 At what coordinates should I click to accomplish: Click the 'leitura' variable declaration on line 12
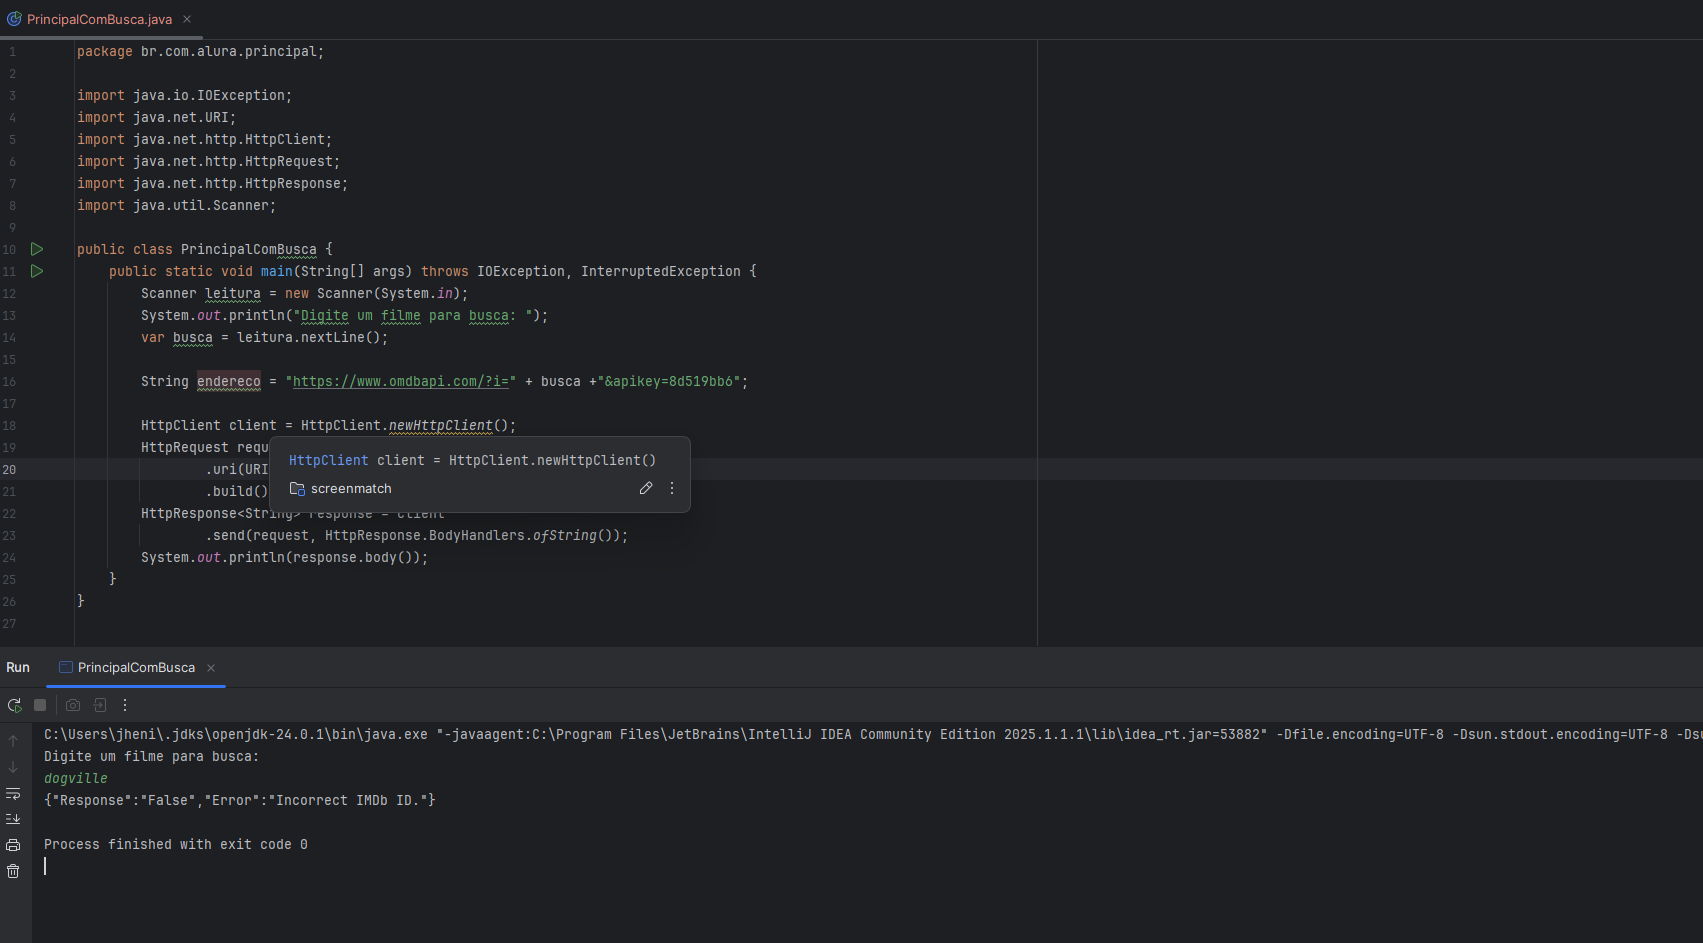point(233,293)
